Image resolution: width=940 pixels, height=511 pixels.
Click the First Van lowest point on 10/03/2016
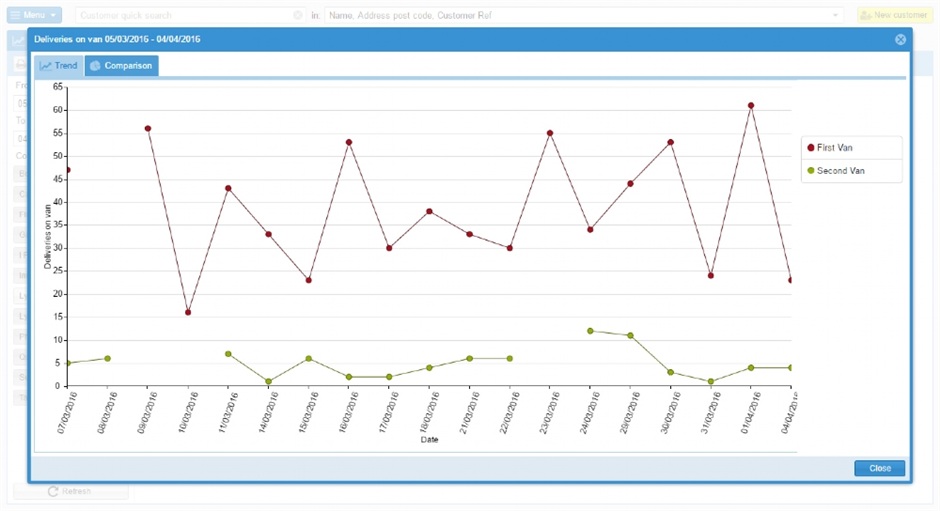coord(188,312)
